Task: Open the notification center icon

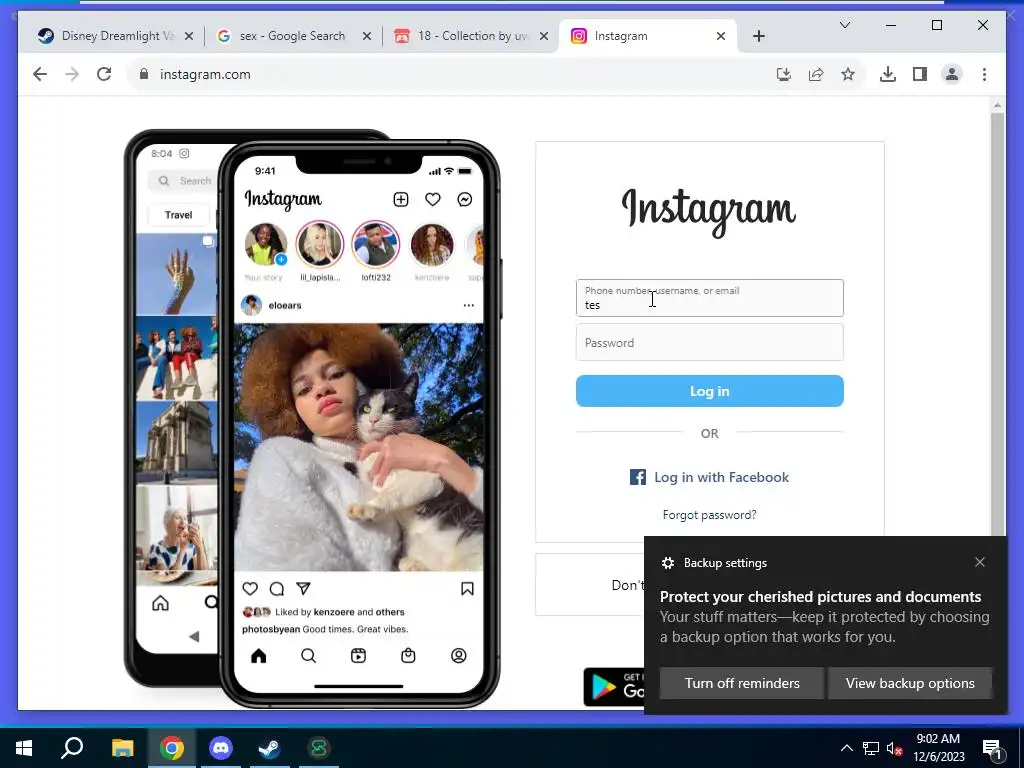Action: (992, 749)
